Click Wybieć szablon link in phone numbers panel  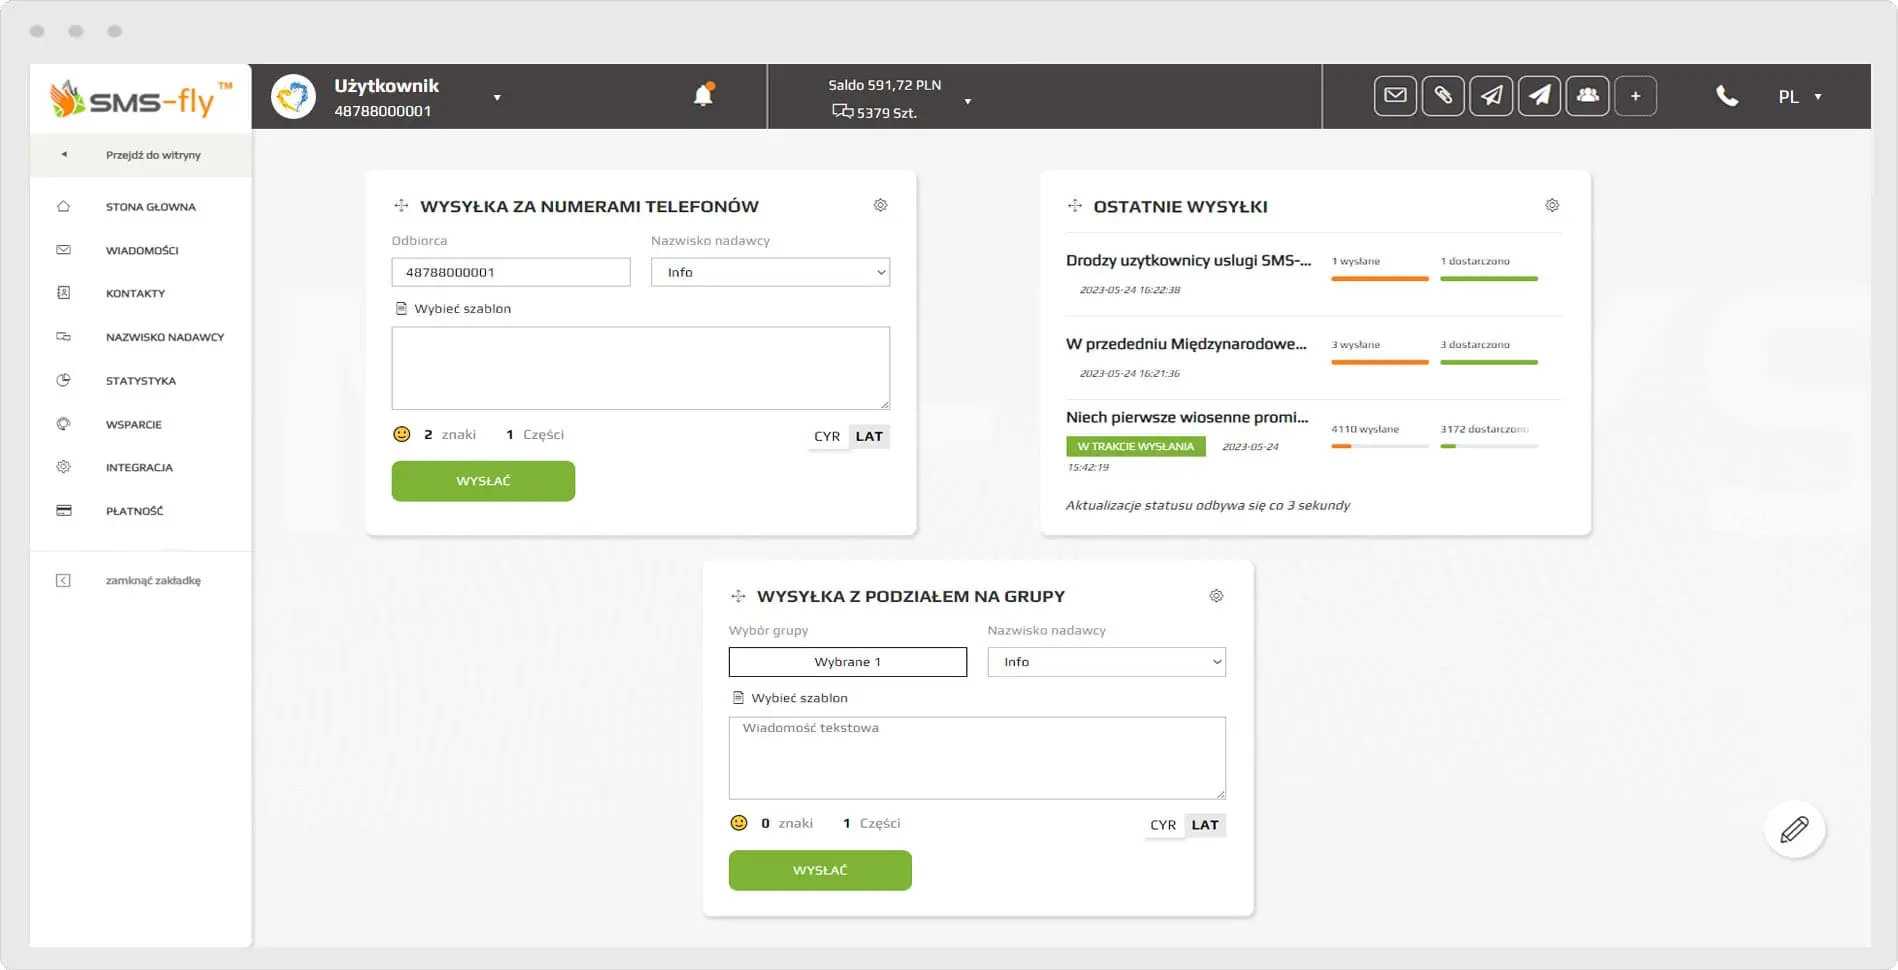(462, 309)
